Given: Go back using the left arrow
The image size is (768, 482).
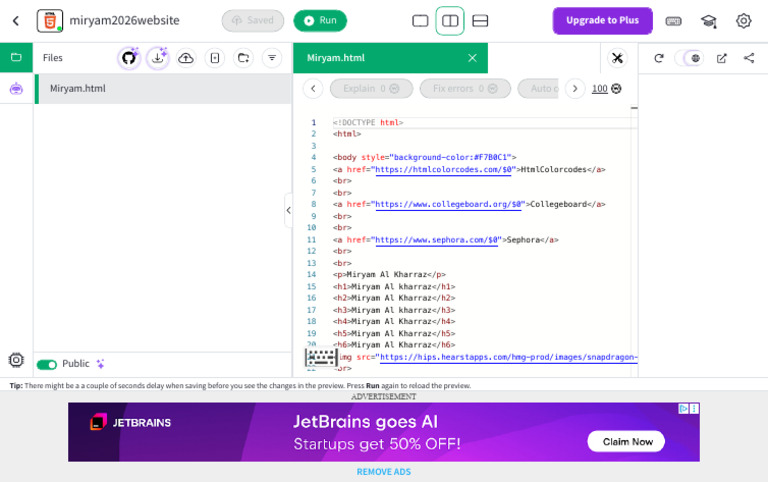Looking at the screenshot, I should (x=16, y=21).
